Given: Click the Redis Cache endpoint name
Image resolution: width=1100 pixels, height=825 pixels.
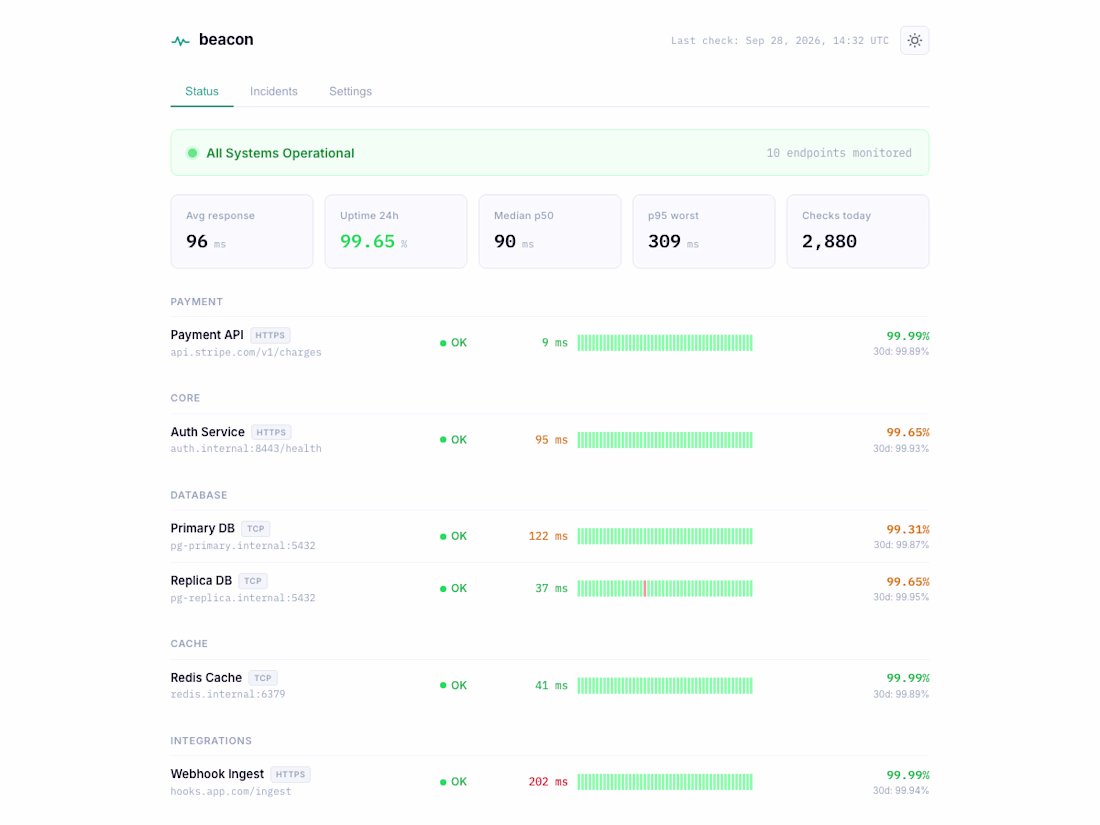Looking at the screenshot, I should pos(206,678).
